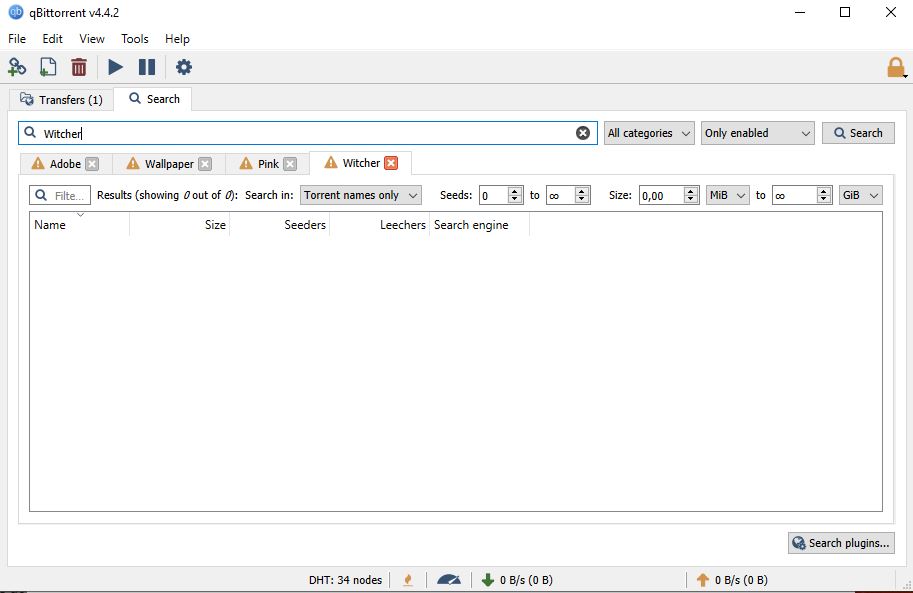
Task: Click the Pause toolbar icon
Action: (147, 67)
